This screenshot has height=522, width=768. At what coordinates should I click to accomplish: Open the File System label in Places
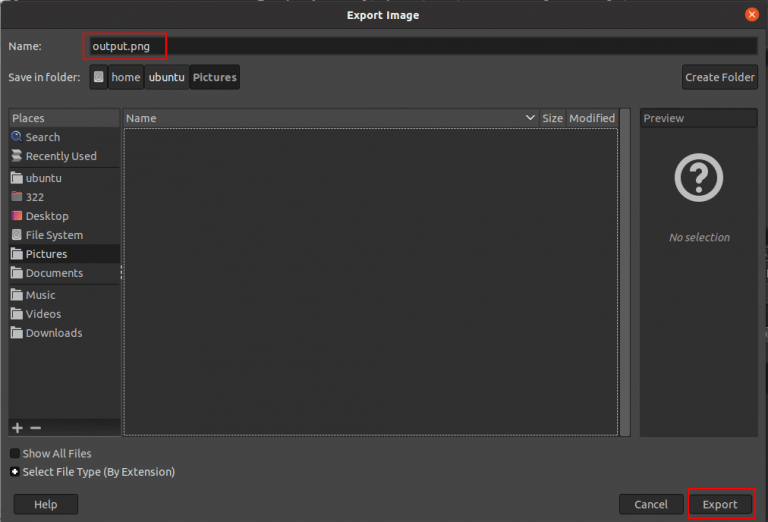(x=54, y=235)
